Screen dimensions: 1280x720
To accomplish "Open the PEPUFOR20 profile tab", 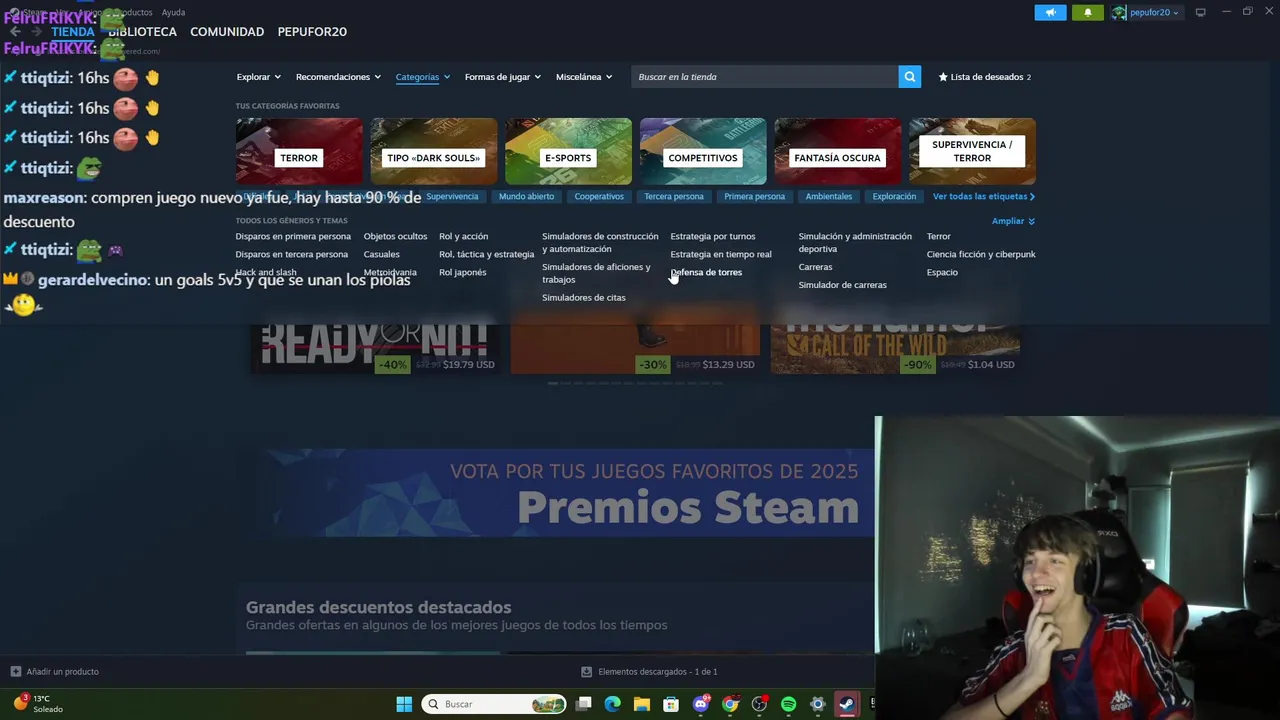I will tap(312, 32).
